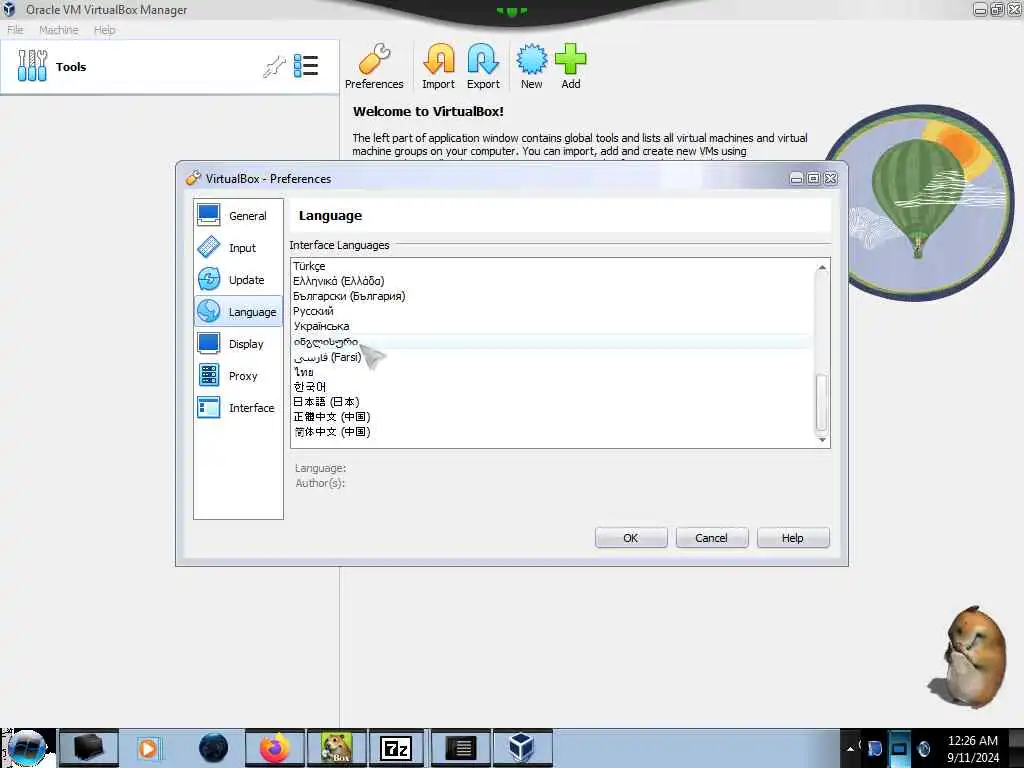Open Firefox from the taskbar
The height and width of the screenshot is (768, 1024).
click(x=274, y=748)
